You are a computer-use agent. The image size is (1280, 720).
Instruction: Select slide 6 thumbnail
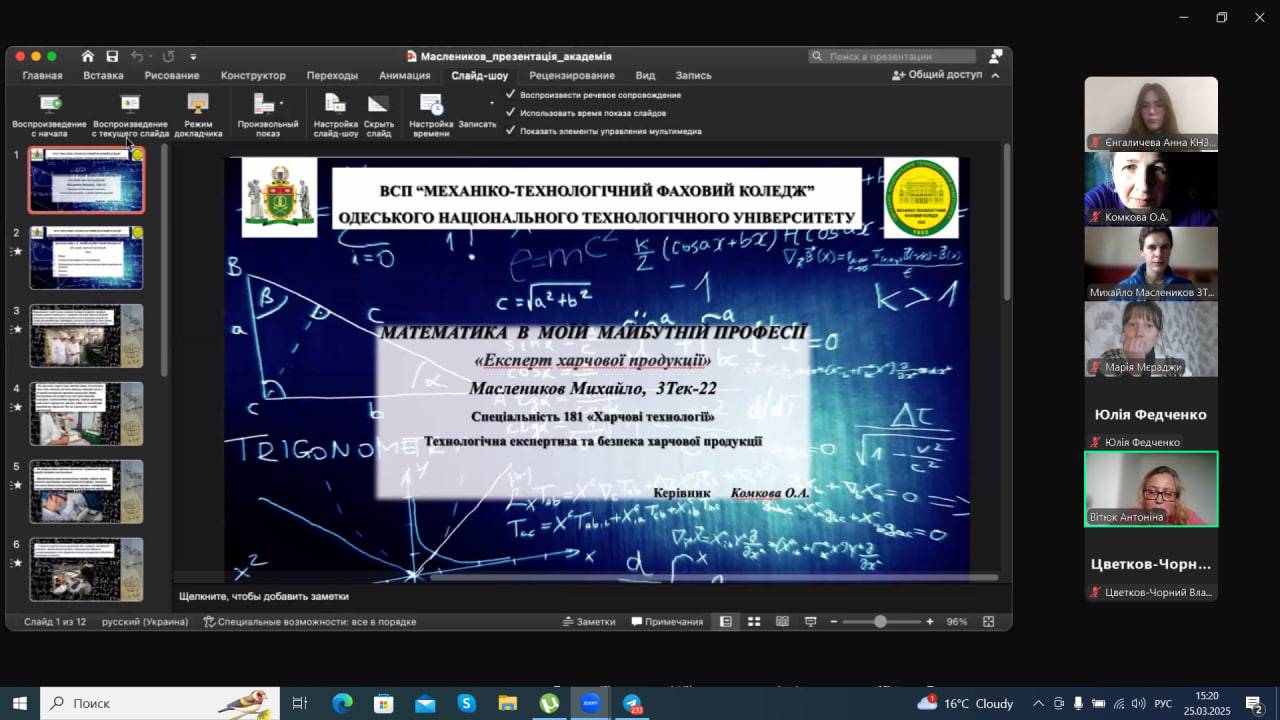(86, 570)
